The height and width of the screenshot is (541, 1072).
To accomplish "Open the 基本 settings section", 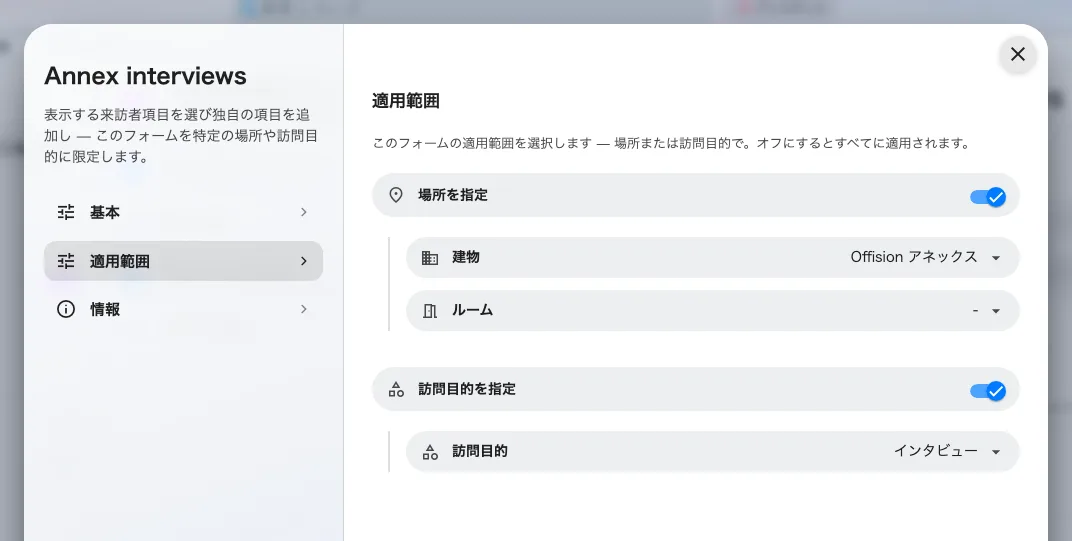I will tap(183, 212).
